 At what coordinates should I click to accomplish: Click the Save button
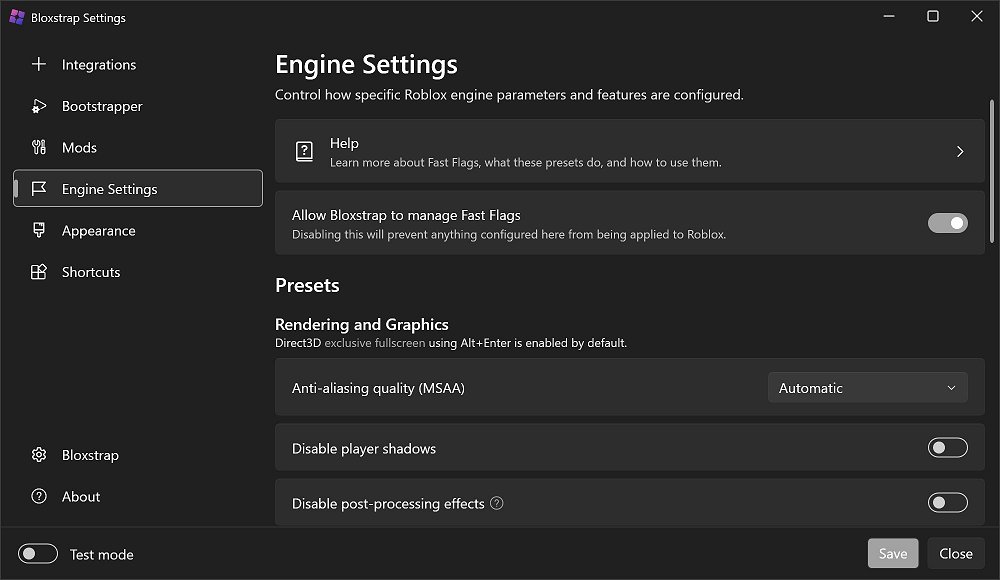(892, 554)
